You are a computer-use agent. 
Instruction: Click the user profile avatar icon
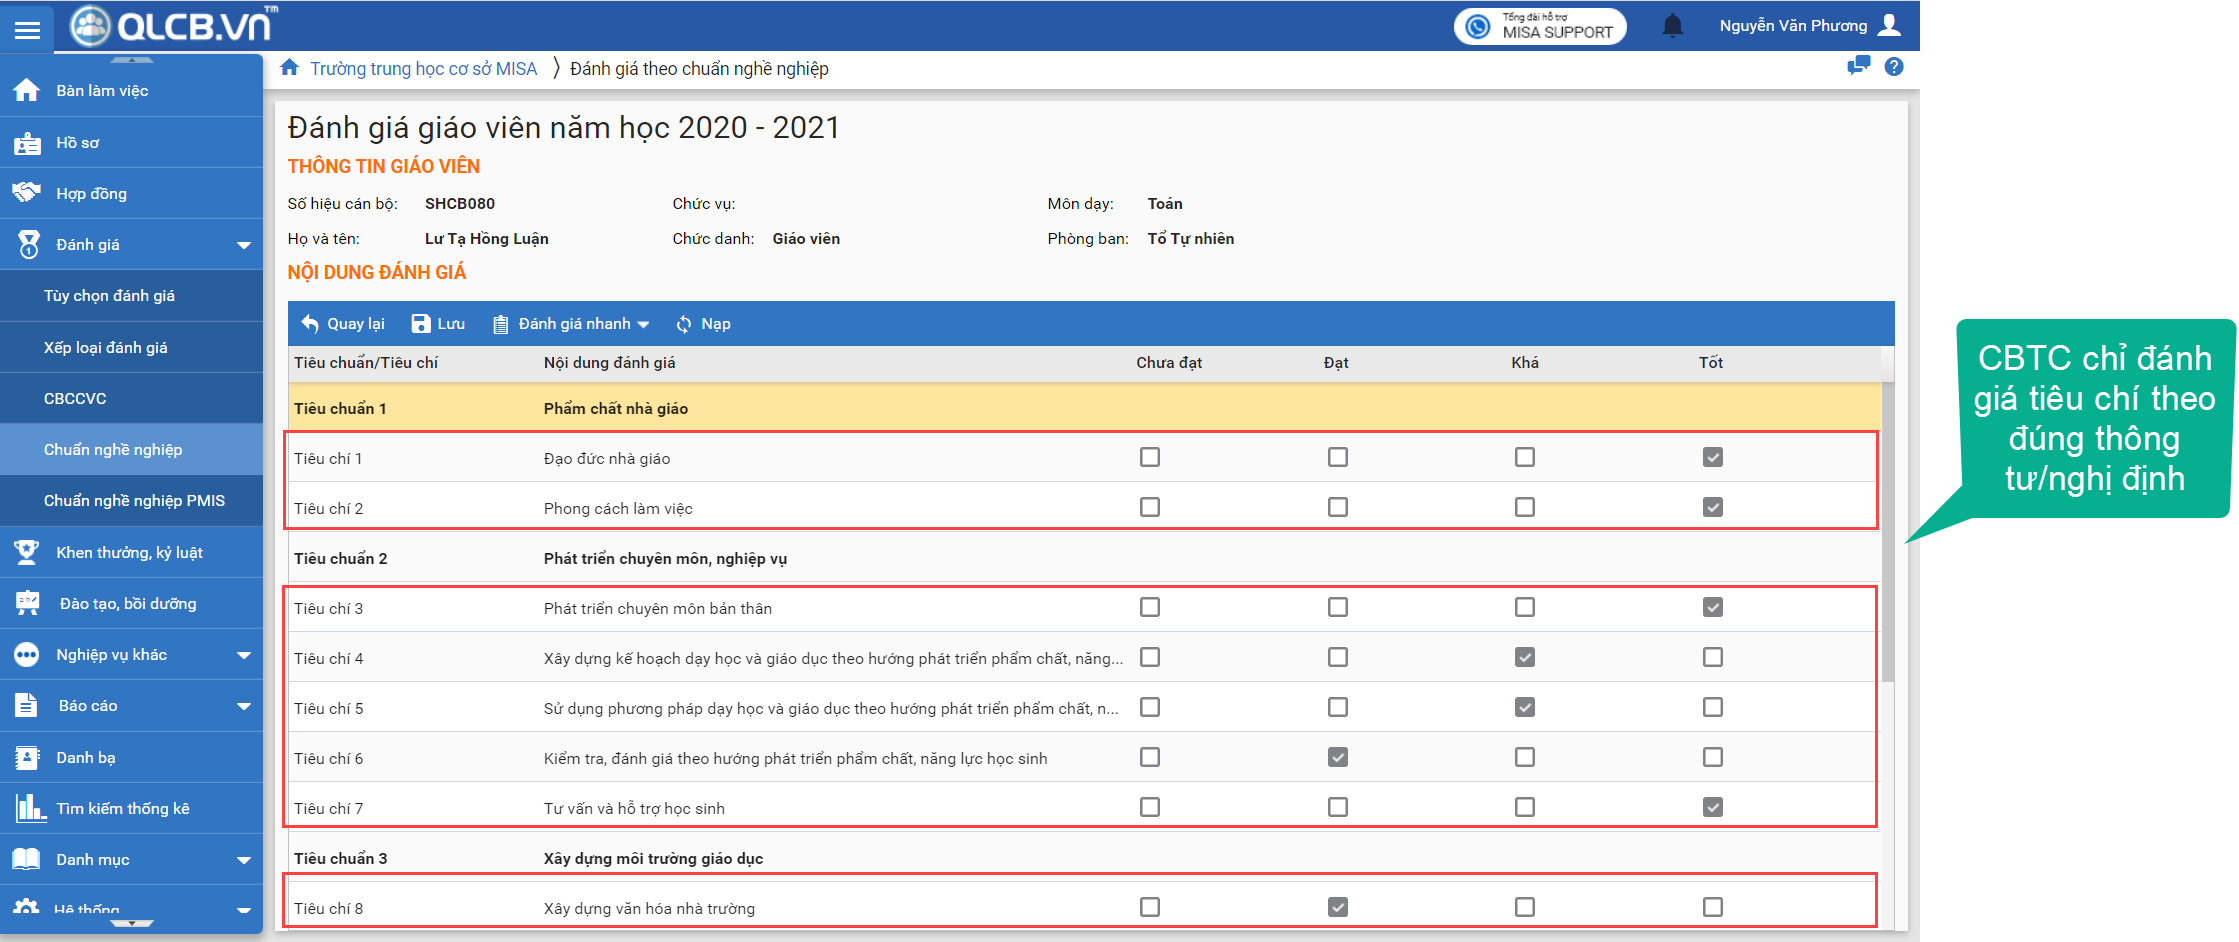click(1889, 26)
